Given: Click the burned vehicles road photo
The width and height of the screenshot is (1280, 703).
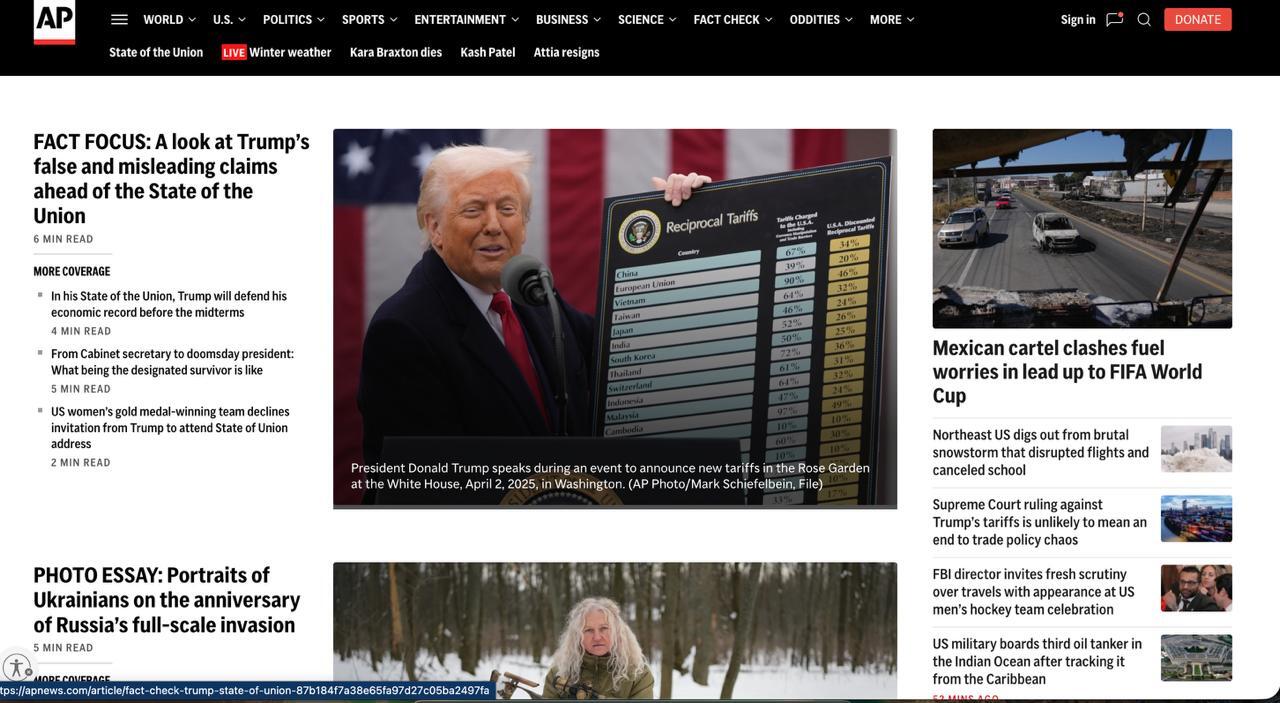Looking at the screenshot, I should (1082, 228).
